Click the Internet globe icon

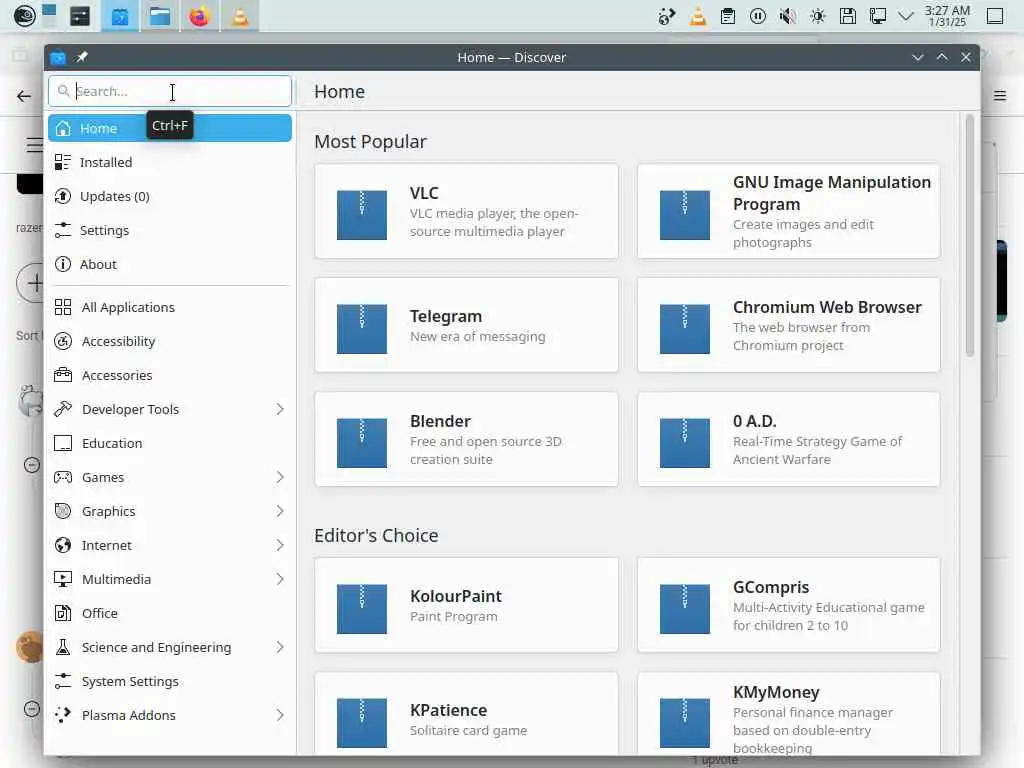(63, 545)
